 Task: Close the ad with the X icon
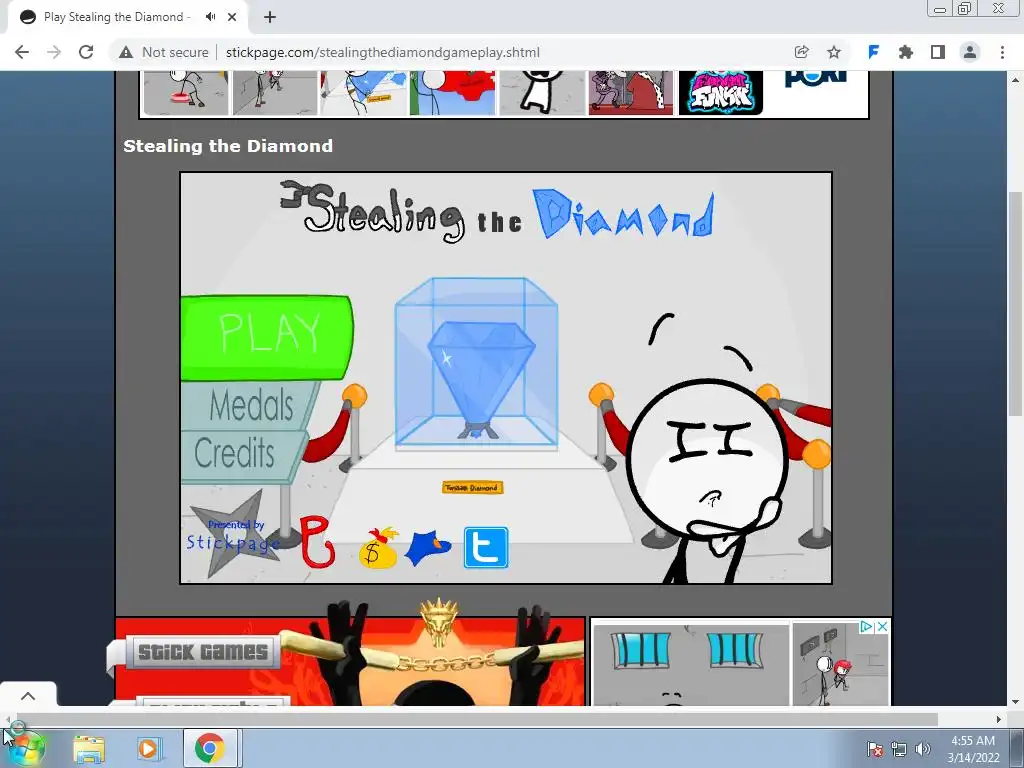click(882, 626)
